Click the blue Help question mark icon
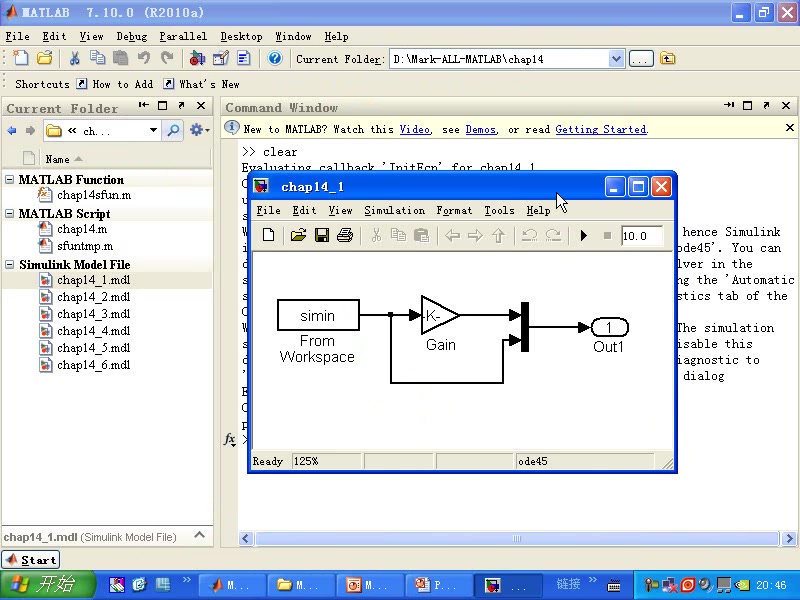The width and height of the screenshot is (800, 600). click(274, 59)
